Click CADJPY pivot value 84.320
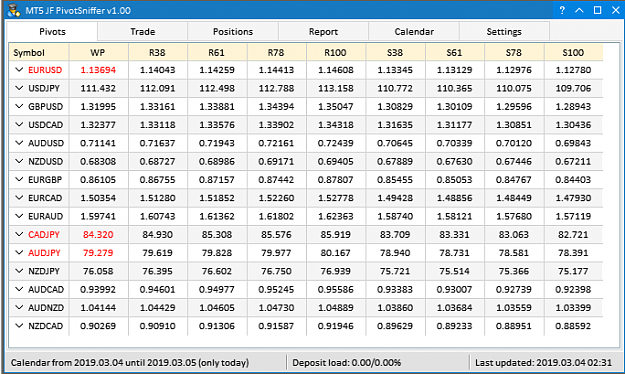Image resolution: width=625 pixels, height=374 pixels. (98, 235)
